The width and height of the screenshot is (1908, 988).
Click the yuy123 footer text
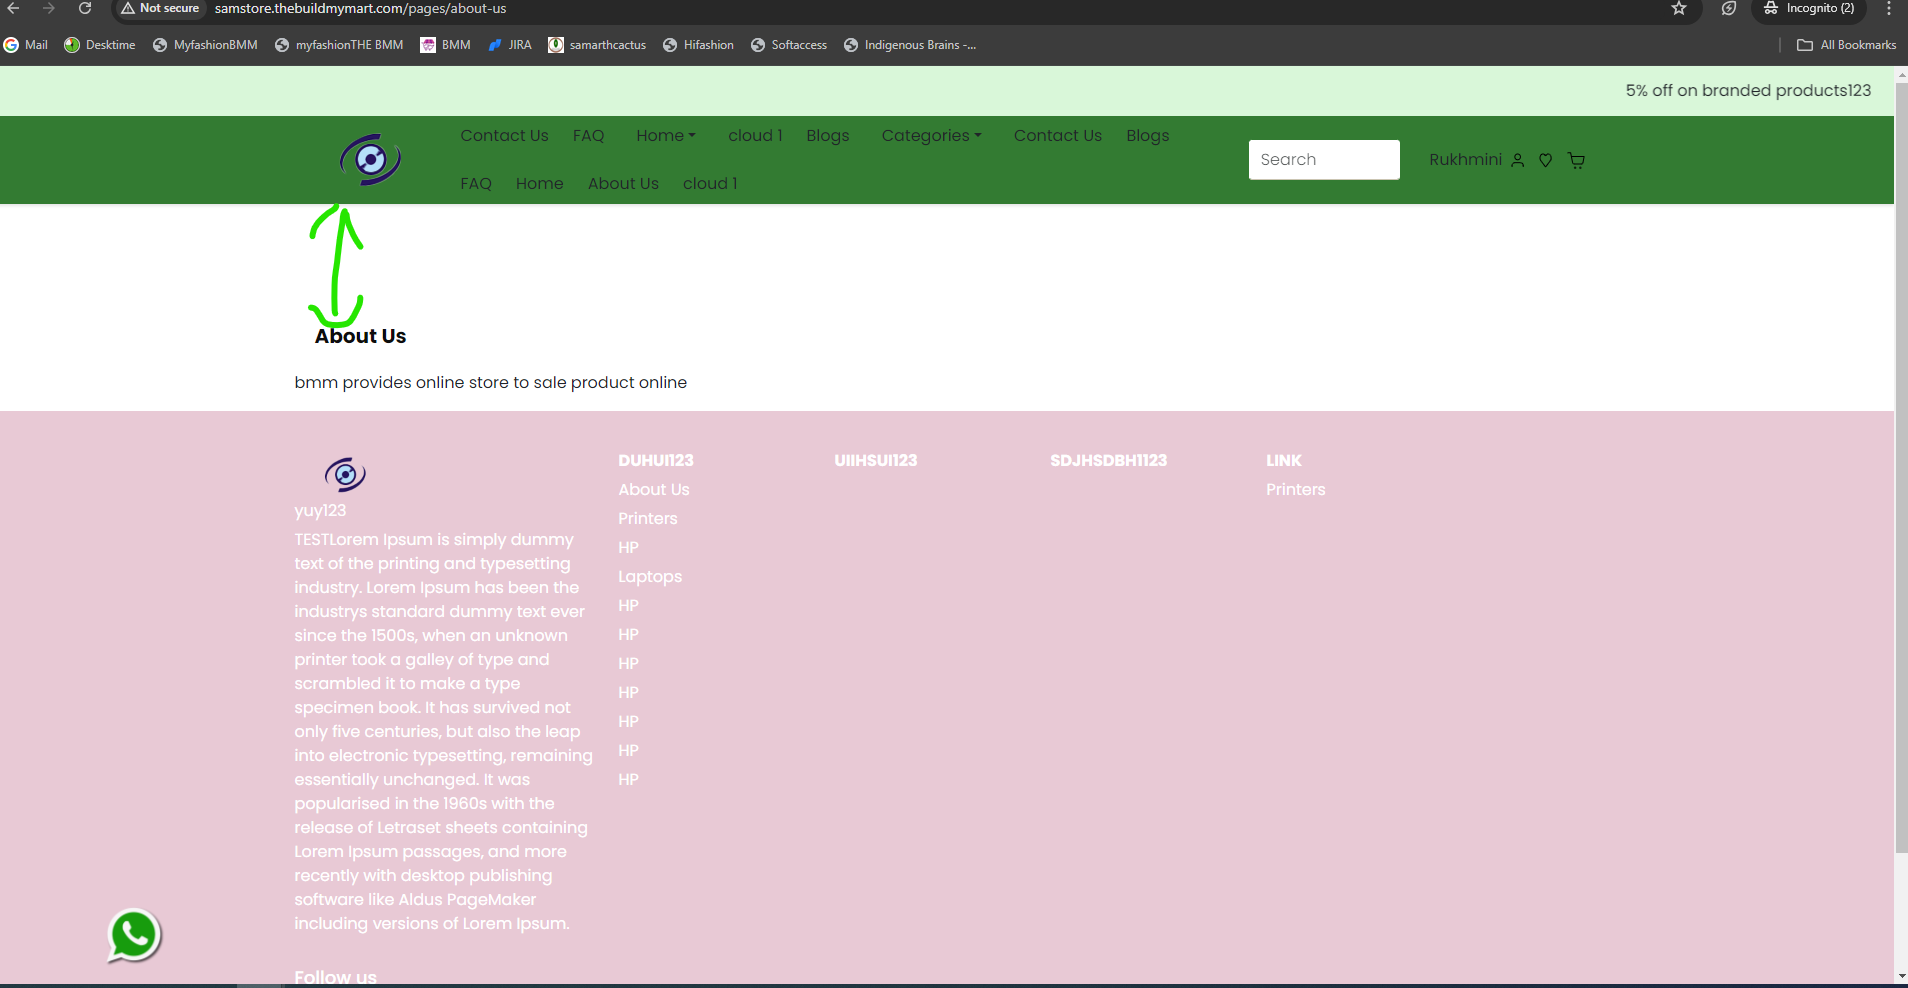[x=320, y=511]
